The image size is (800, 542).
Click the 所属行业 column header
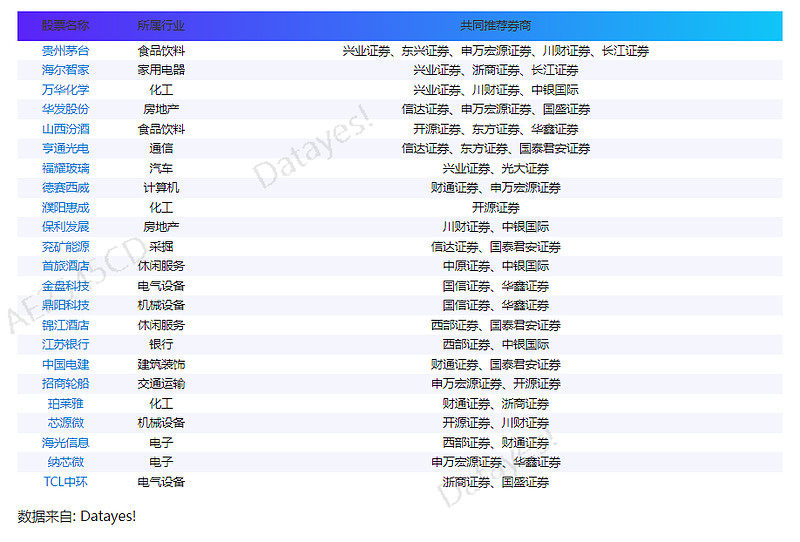[161, 25]
